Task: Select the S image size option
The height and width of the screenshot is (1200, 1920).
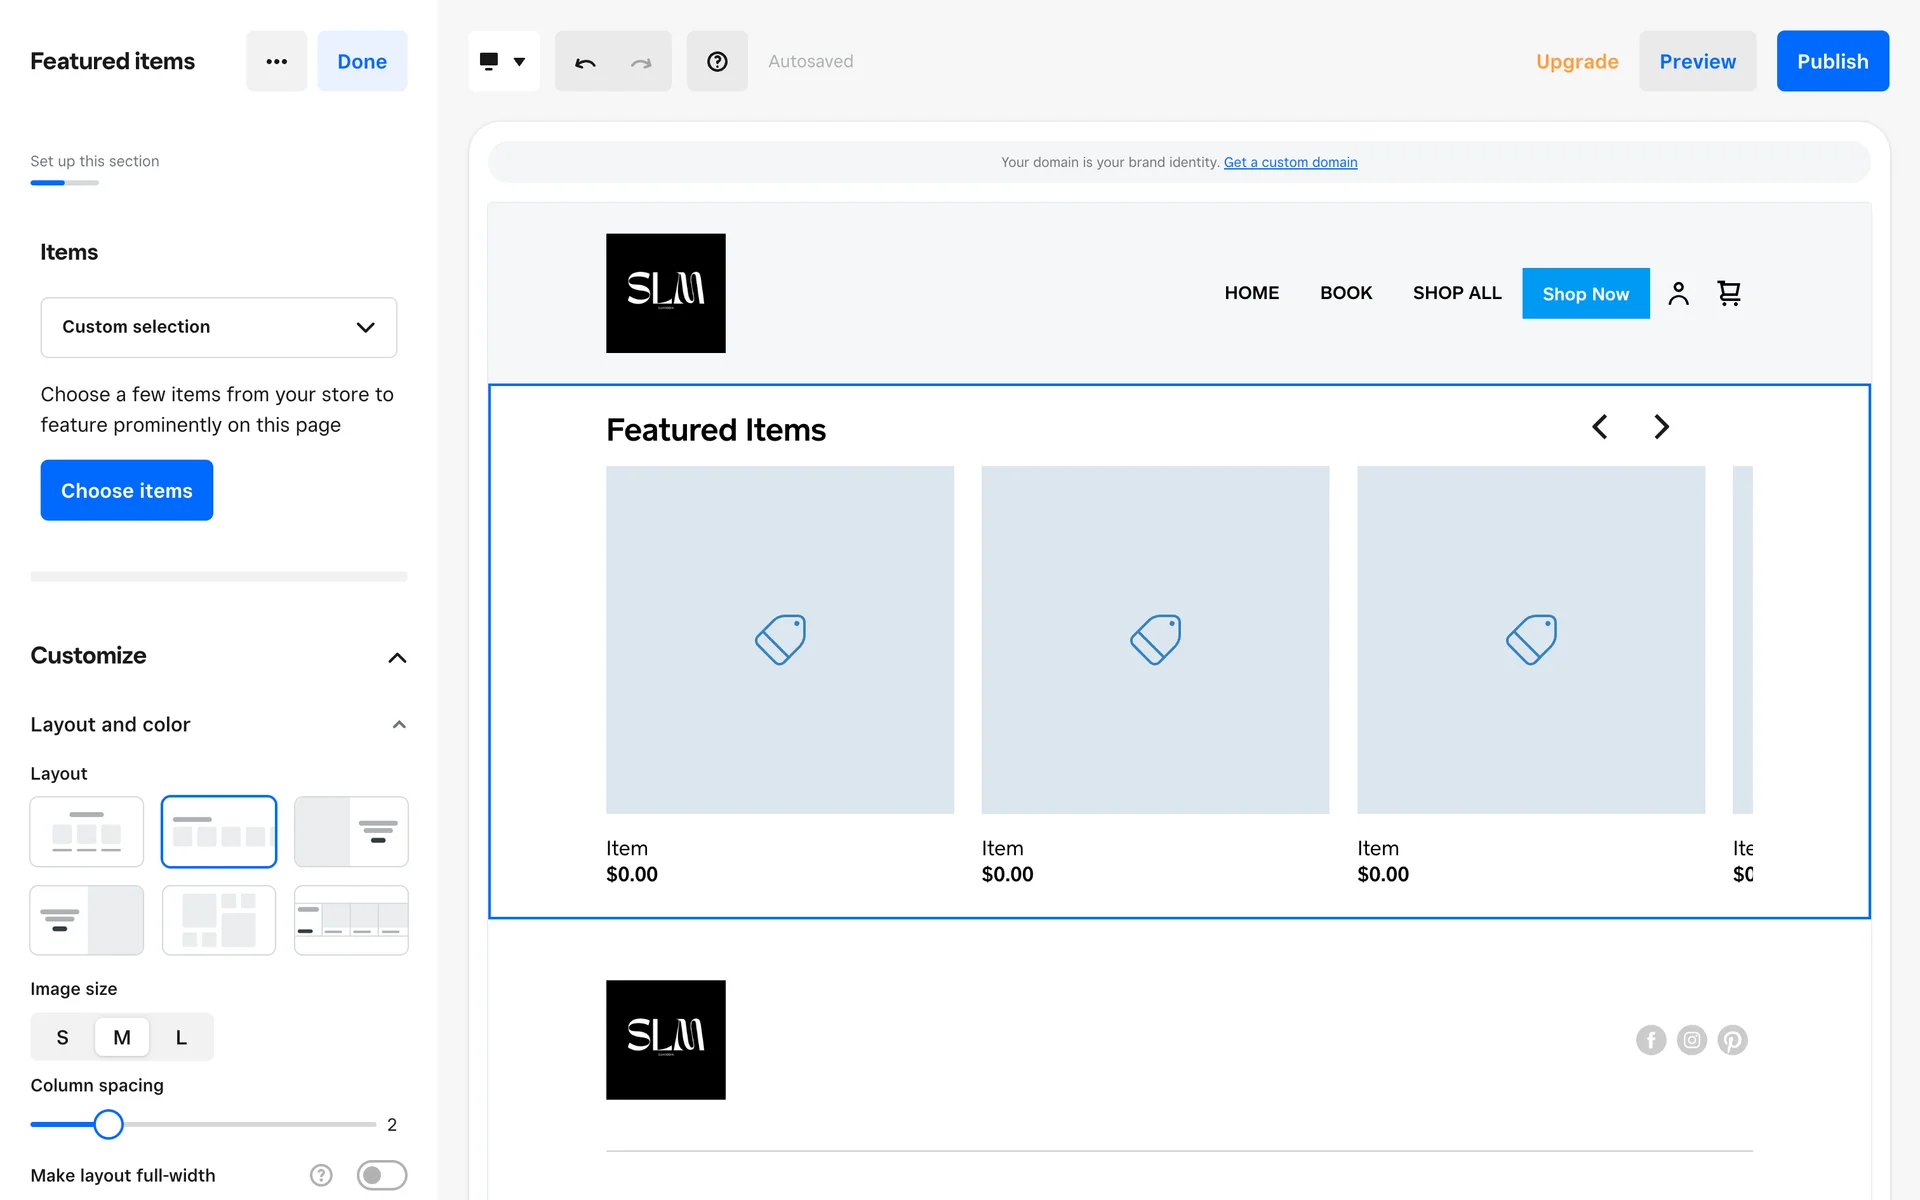Action: click(62, 1037)
